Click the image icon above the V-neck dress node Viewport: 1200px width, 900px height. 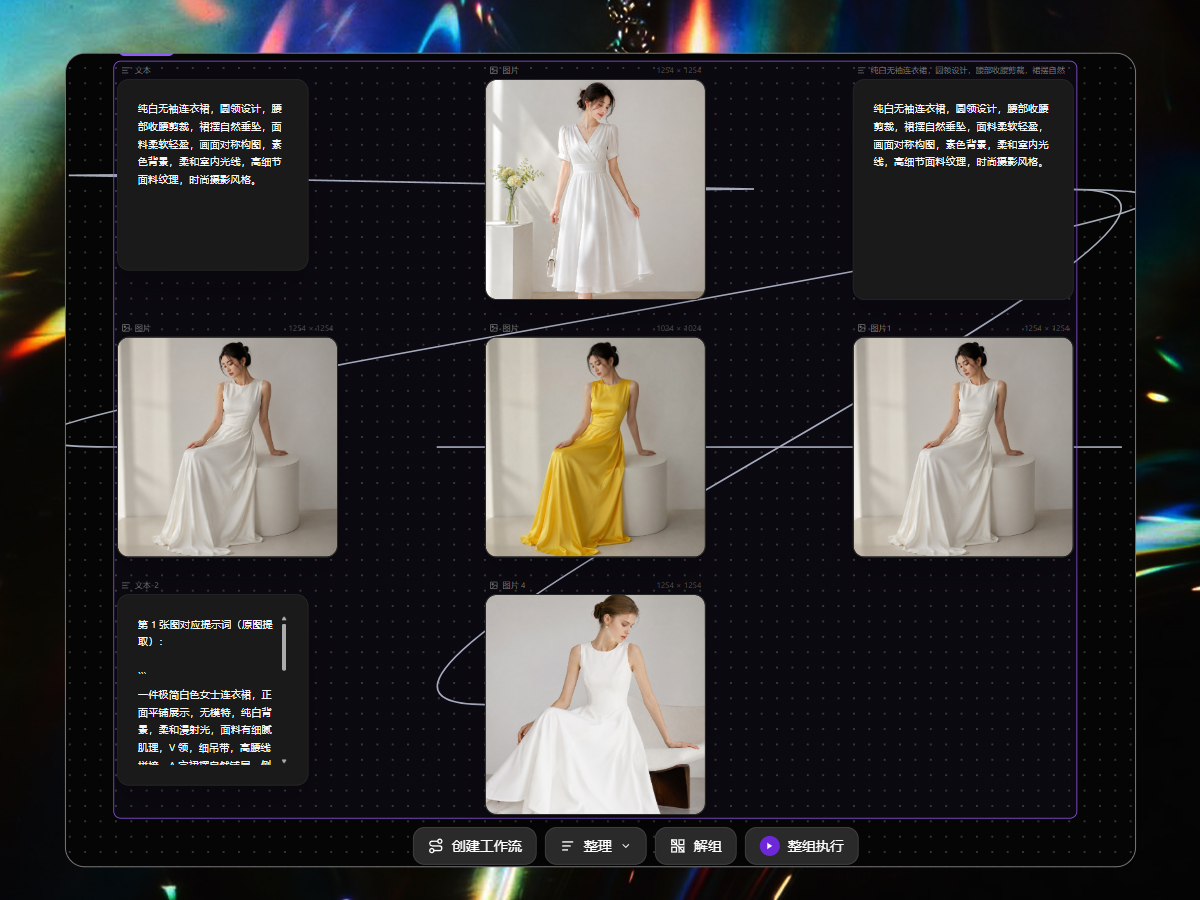pyautogui.click(x=494, y=71)
